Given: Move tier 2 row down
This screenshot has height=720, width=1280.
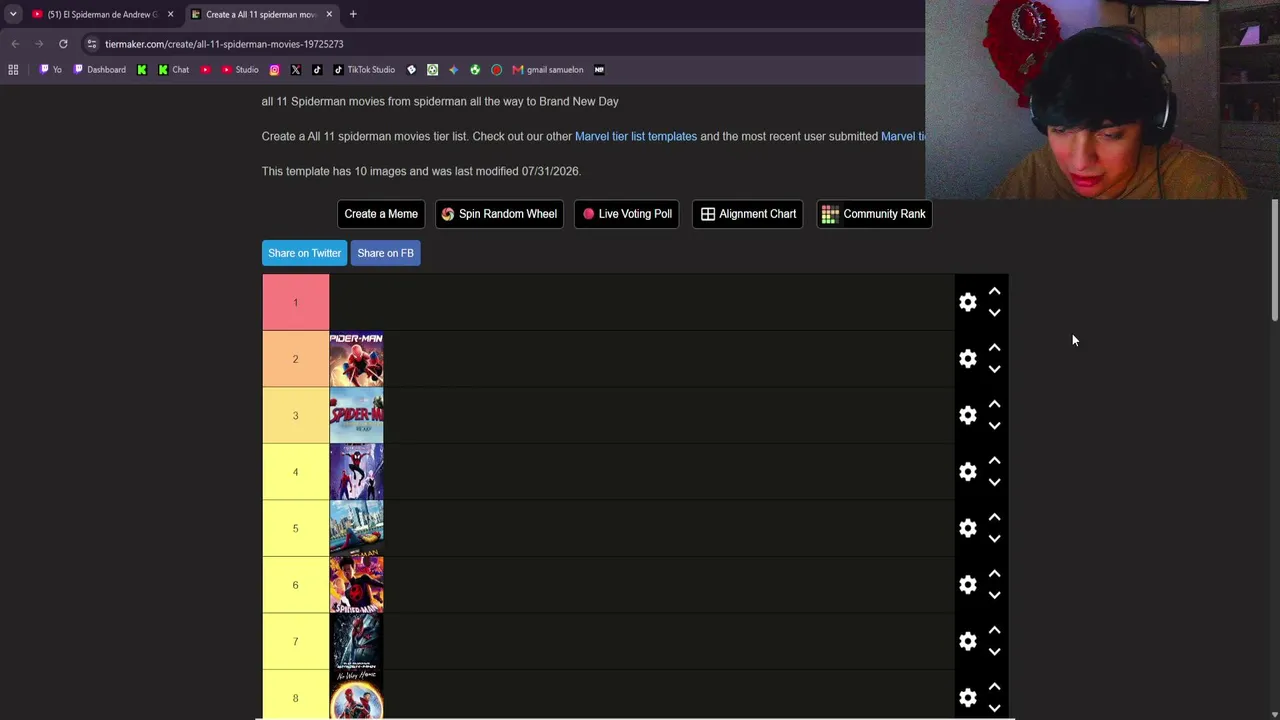Looking at the screenshot, I should tap(994, 369).
